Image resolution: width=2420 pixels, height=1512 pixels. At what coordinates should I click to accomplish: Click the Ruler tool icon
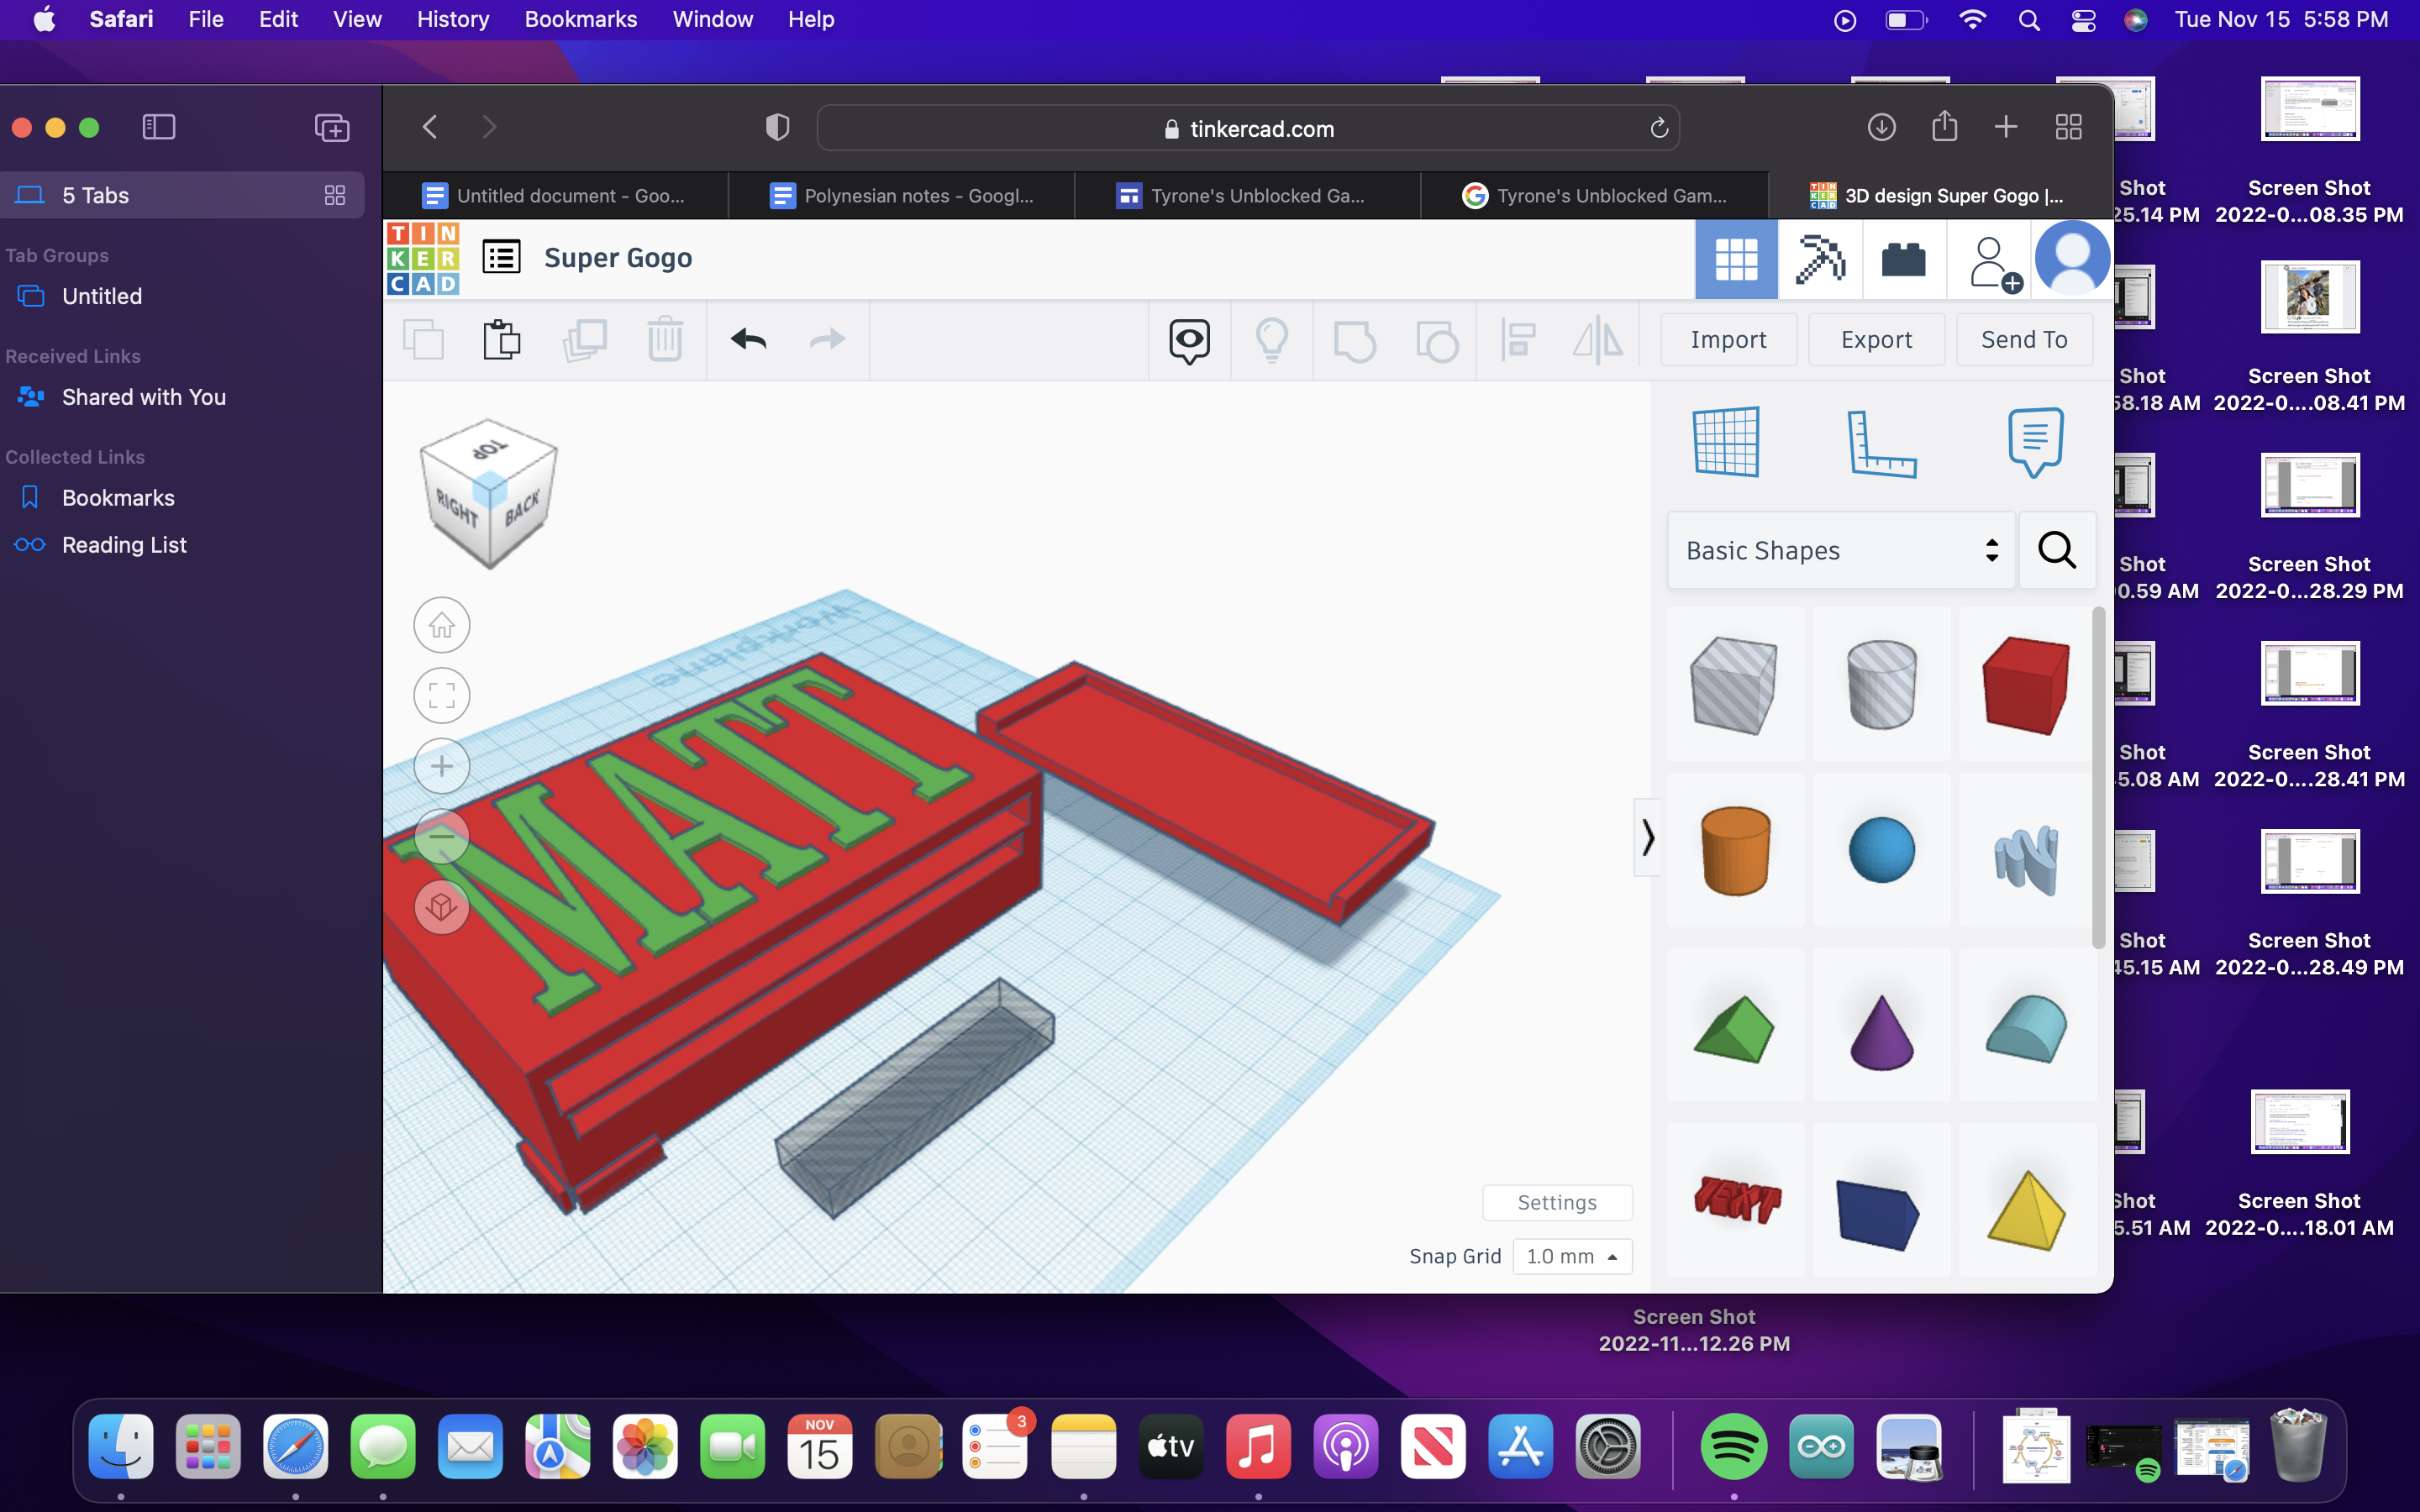1881,441
